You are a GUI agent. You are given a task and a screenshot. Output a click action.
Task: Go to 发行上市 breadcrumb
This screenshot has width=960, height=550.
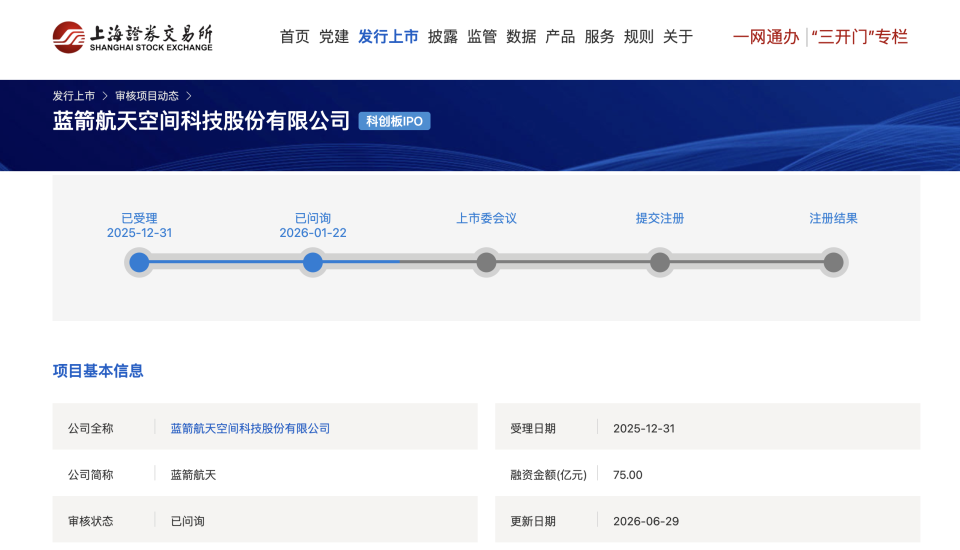(73, 96)
